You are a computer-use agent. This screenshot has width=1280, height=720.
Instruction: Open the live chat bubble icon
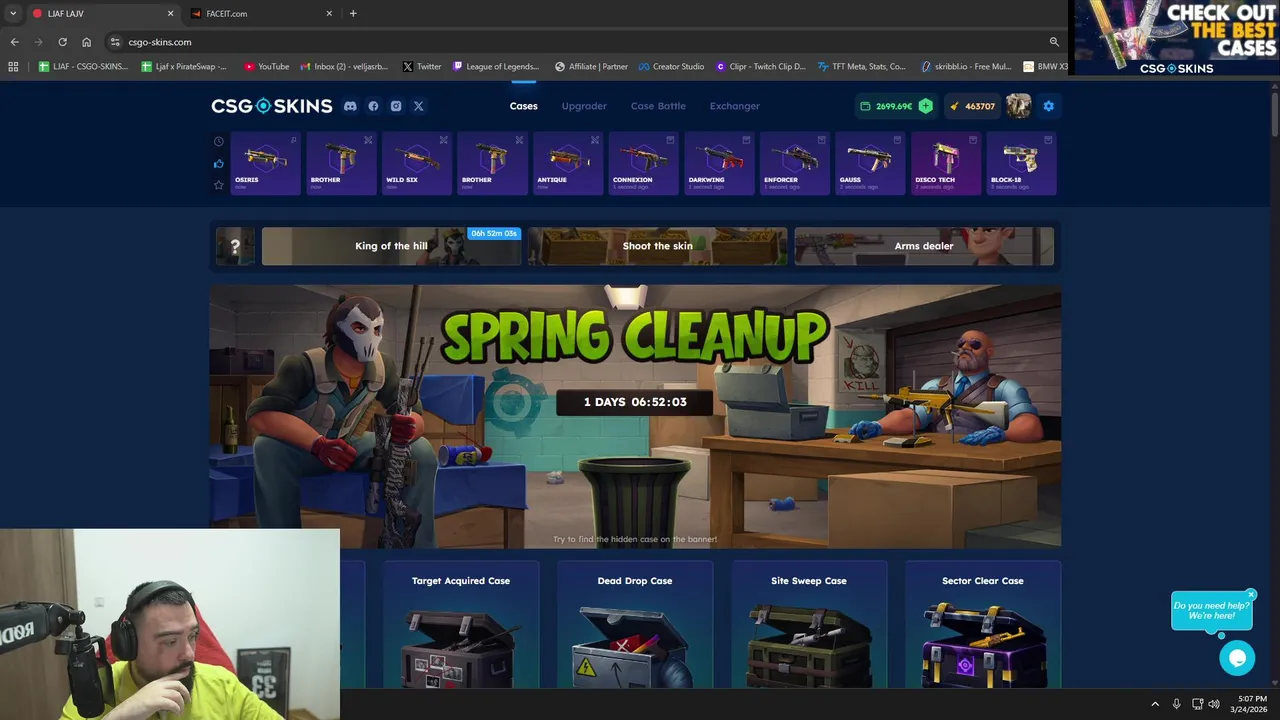1237,658
